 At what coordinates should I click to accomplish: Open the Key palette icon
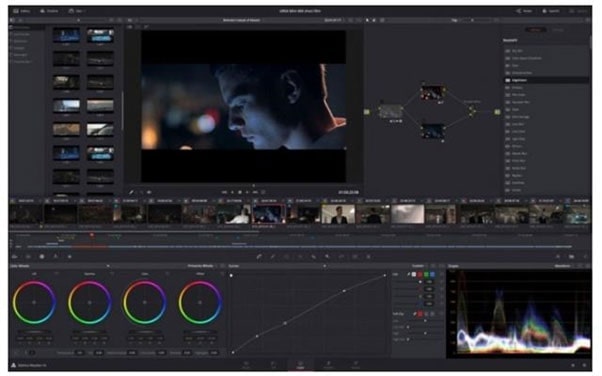327,256
